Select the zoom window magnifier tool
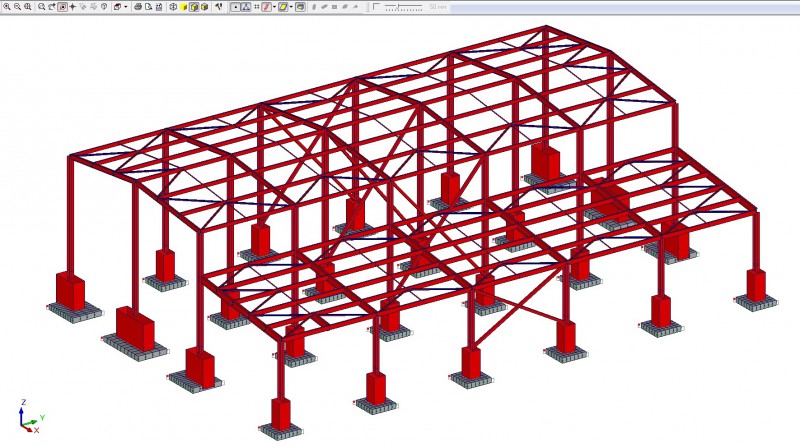The height and width of the screenshot is (447, 800). click(41, 7)
